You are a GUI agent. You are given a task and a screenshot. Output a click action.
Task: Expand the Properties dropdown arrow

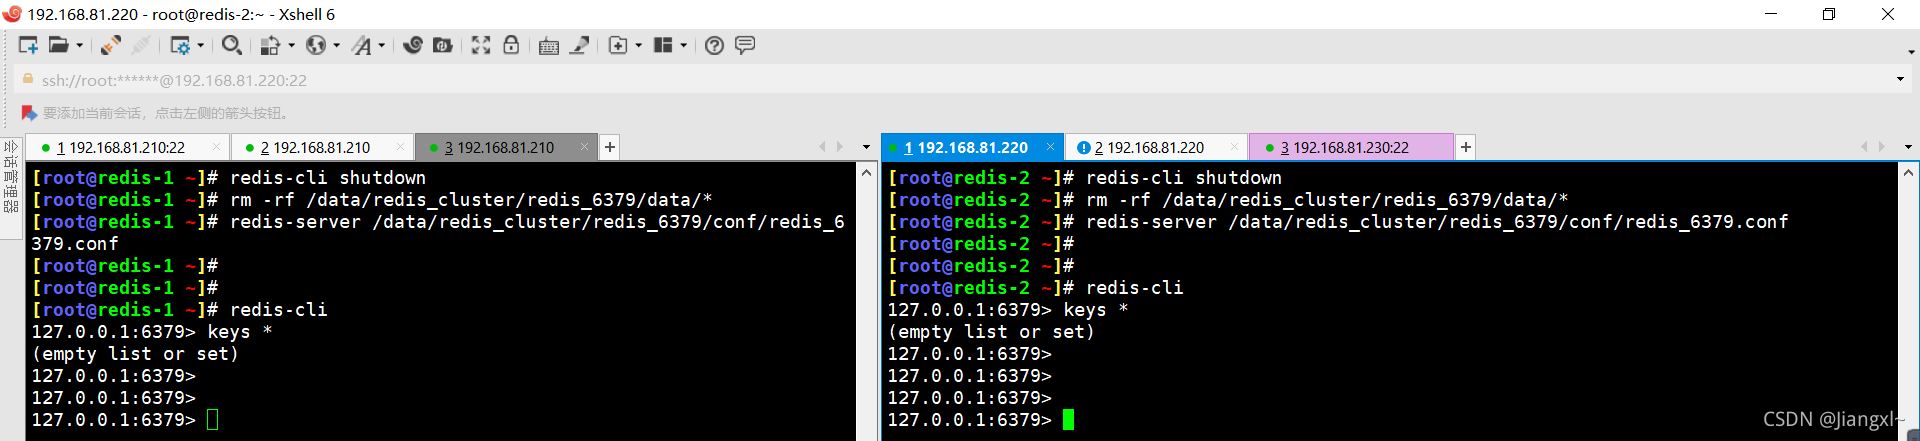[x=201, y=45]
